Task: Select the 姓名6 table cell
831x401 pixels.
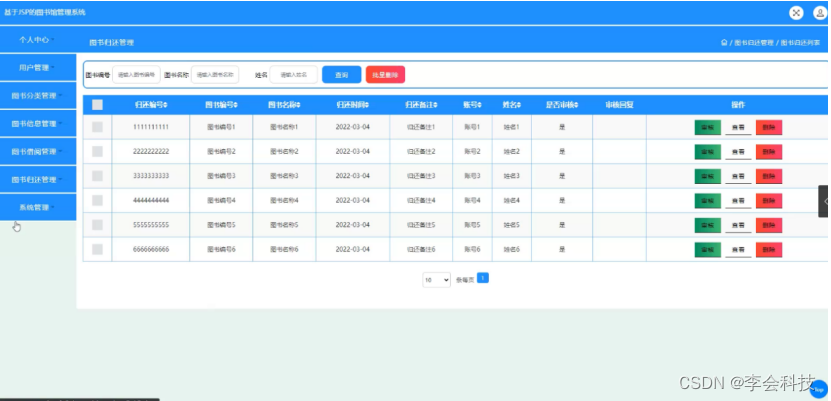Action: [511, 249]
